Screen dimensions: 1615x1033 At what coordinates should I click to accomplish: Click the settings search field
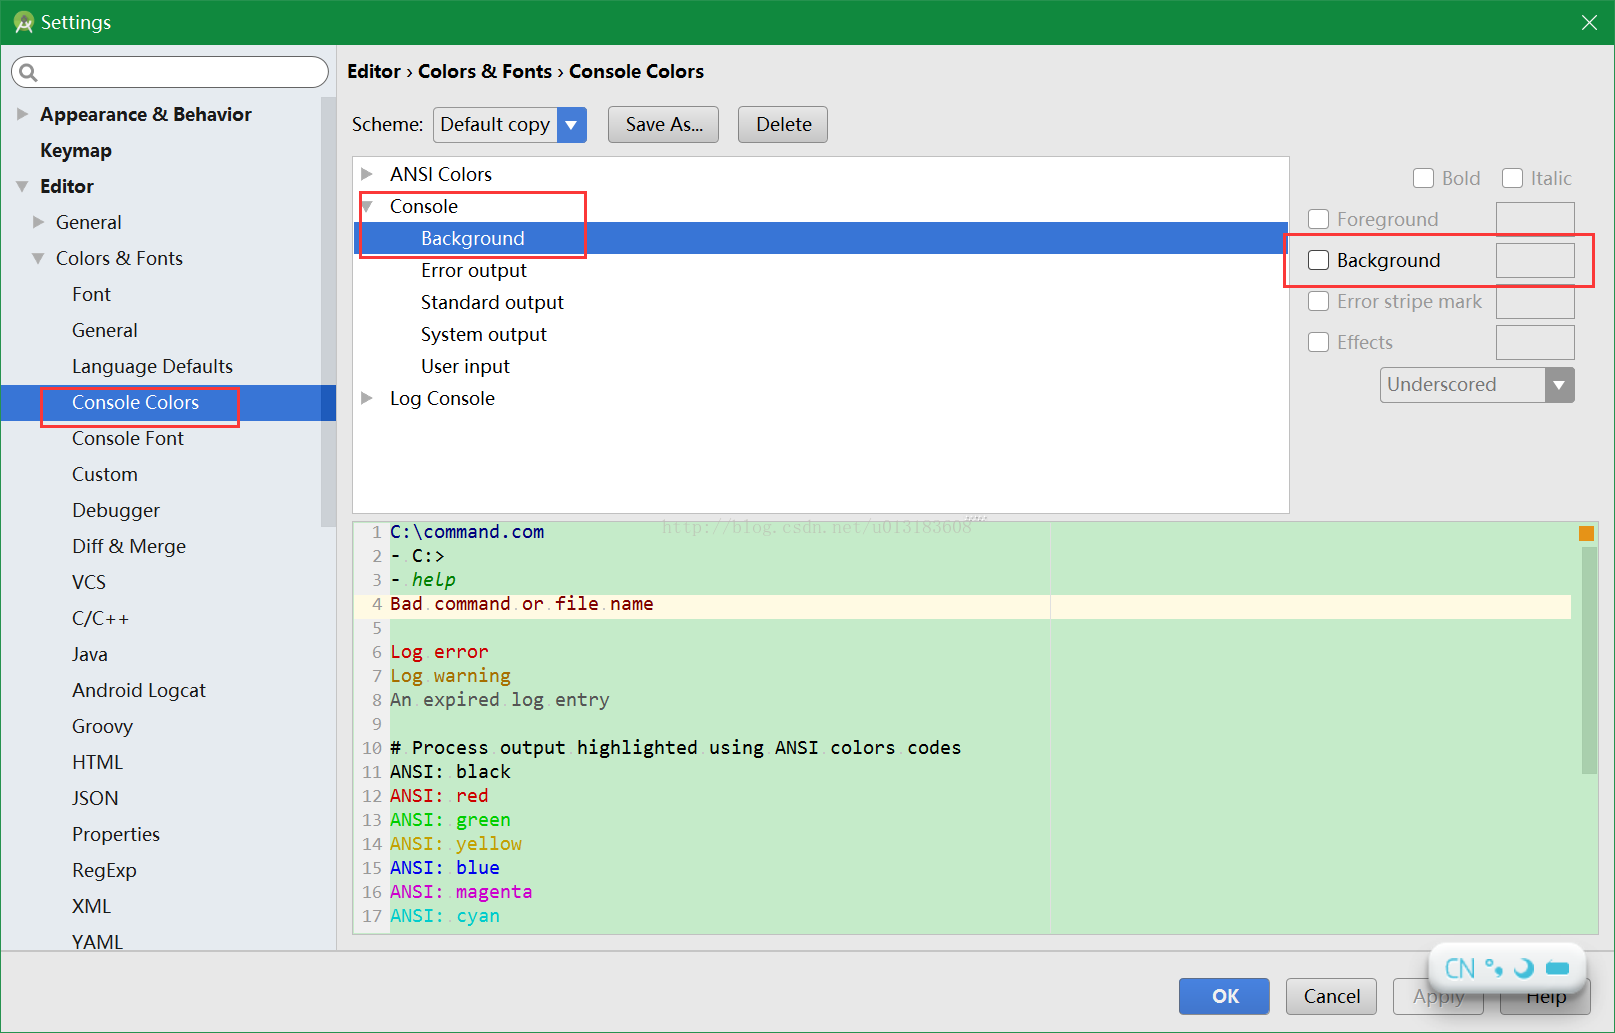tap(170, 72)
